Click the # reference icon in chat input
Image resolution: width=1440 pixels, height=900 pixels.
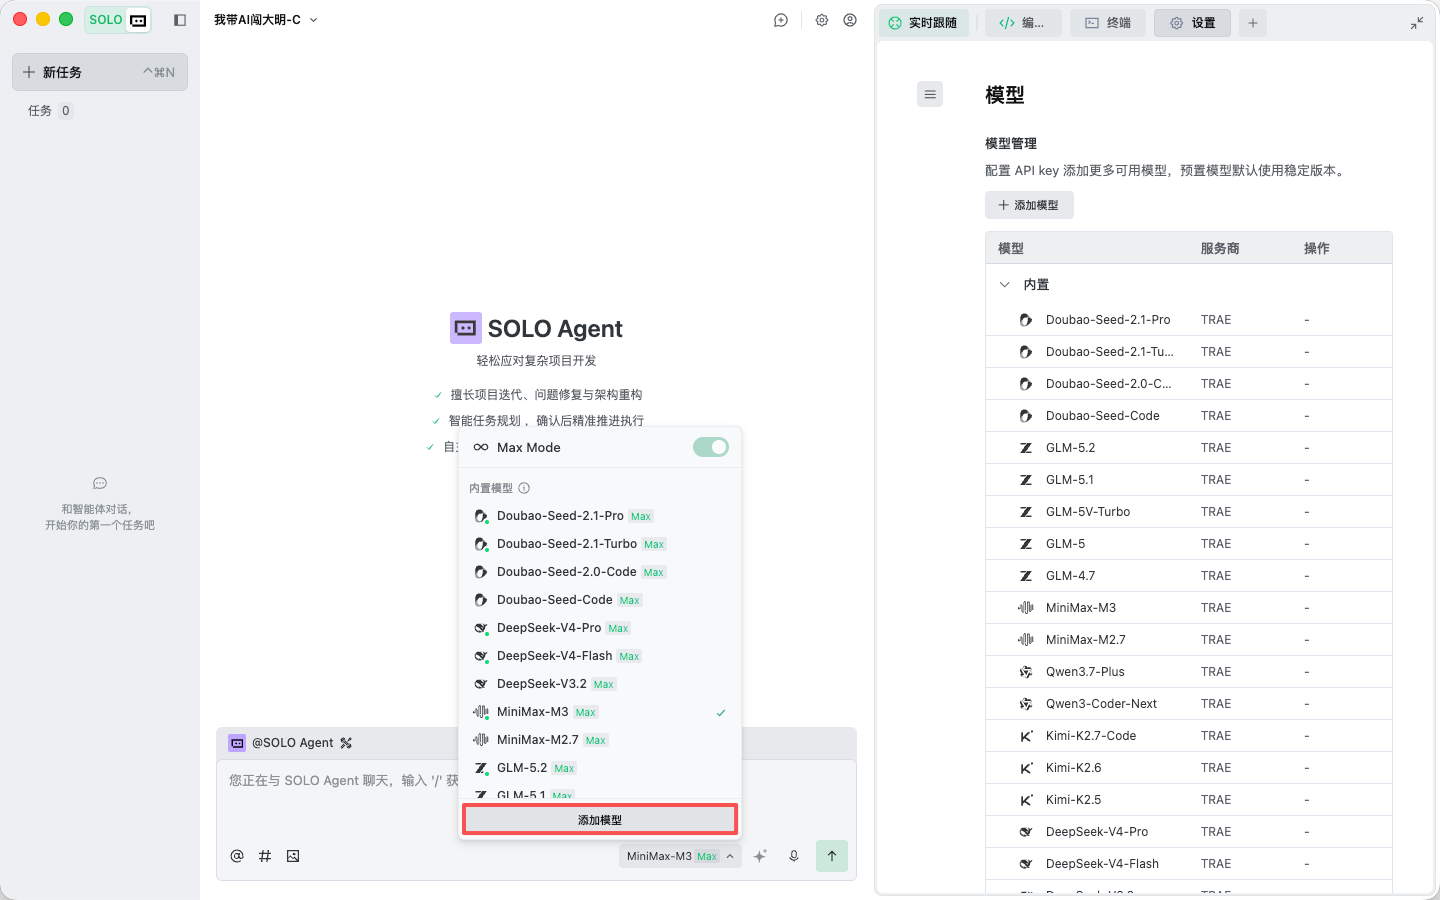point(265,856)
